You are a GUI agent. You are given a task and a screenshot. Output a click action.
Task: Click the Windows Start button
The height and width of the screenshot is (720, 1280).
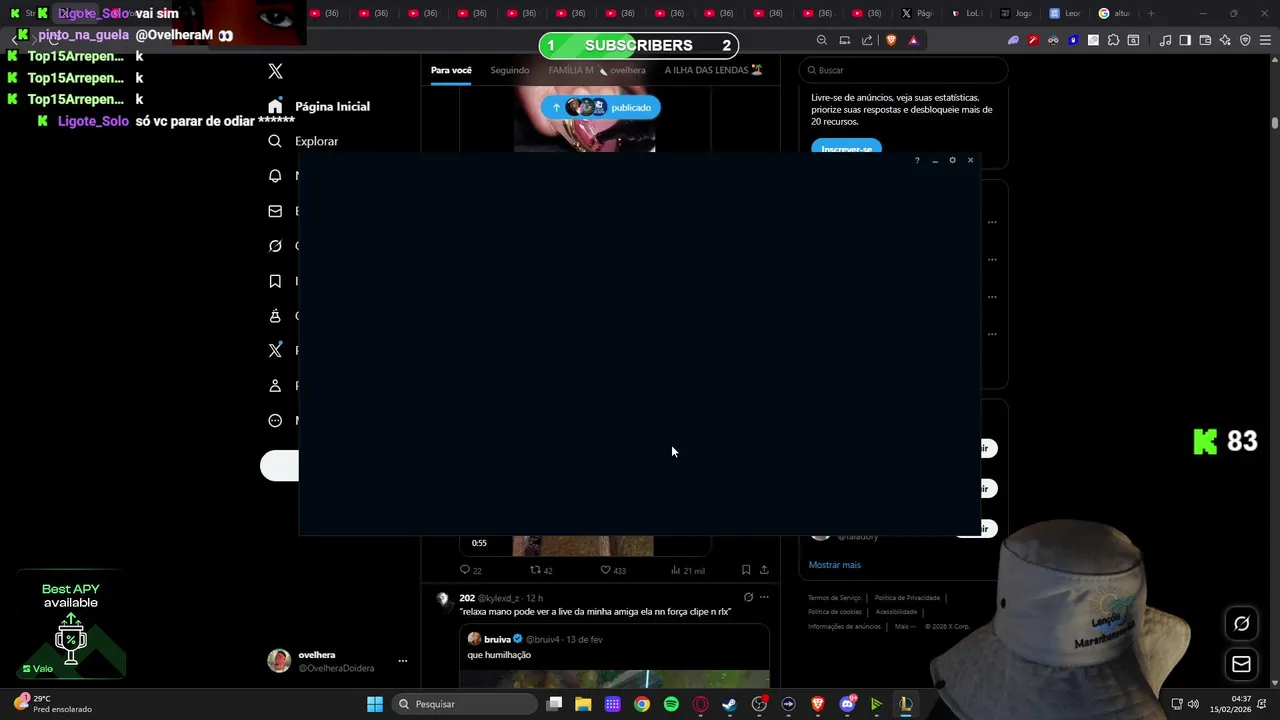click(375, 704)
